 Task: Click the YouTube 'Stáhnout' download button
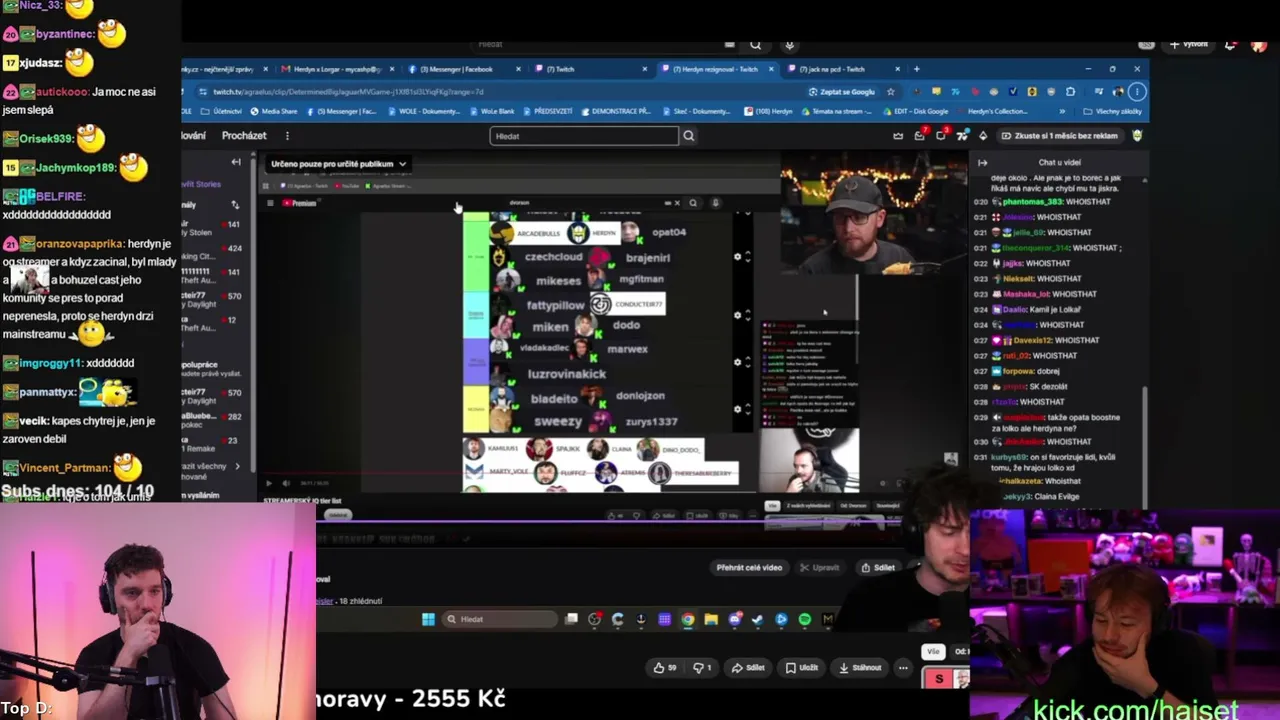coord(860,668)
